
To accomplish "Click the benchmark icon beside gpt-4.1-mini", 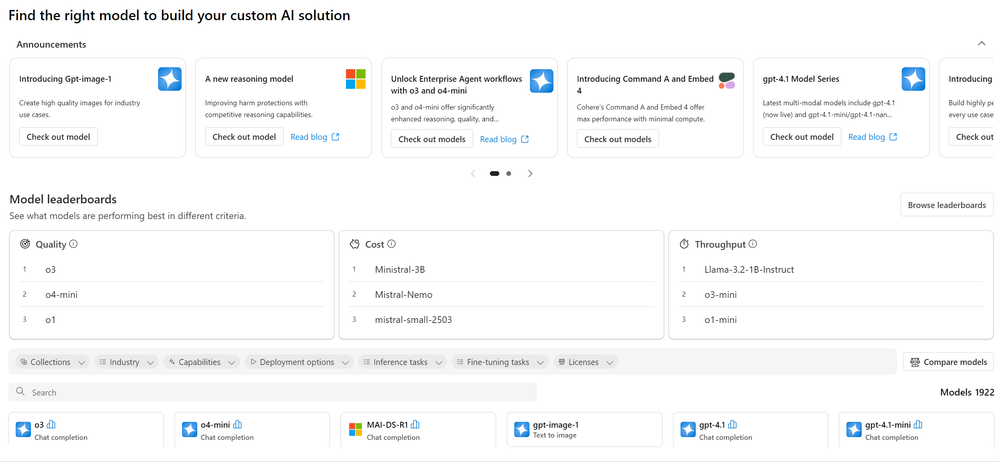I will 918,425.
